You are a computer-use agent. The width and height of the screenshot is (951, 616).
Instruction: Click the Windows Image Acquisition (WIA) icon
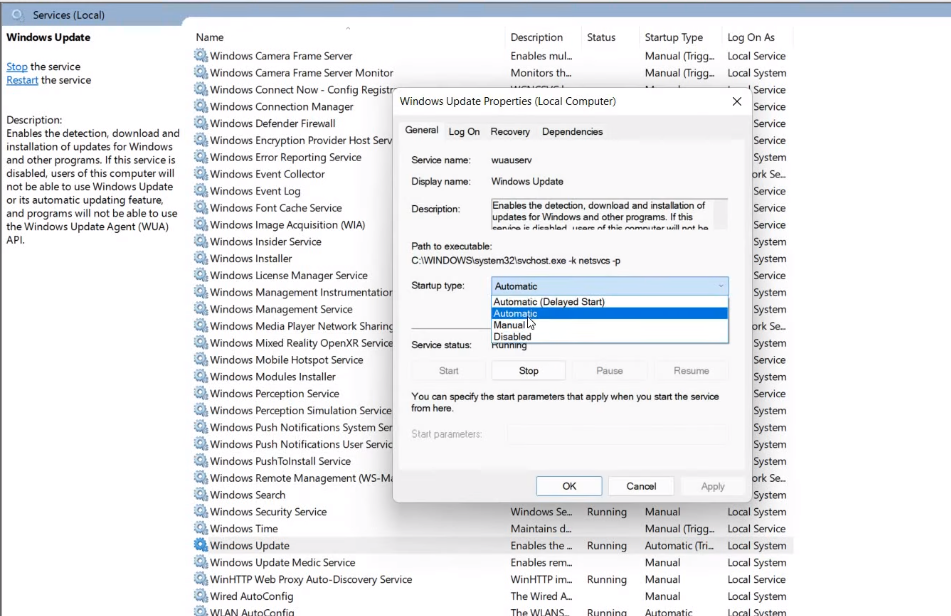coord(200,224)
